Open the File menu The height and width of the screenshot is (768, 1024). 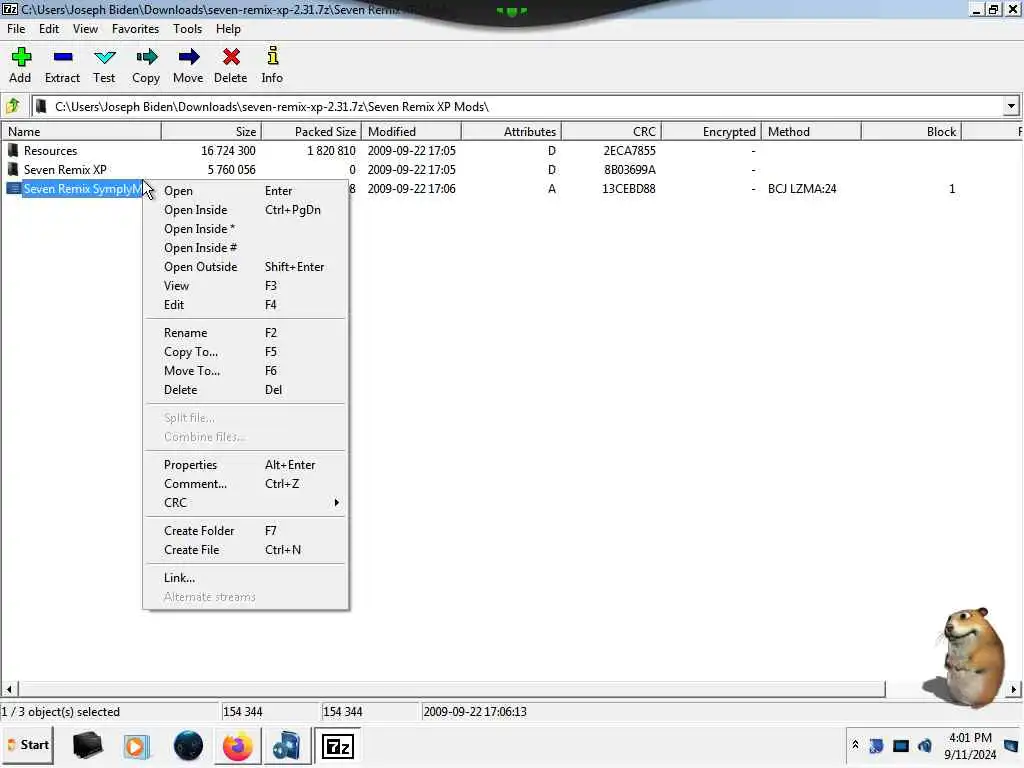(x=16, y=29)
